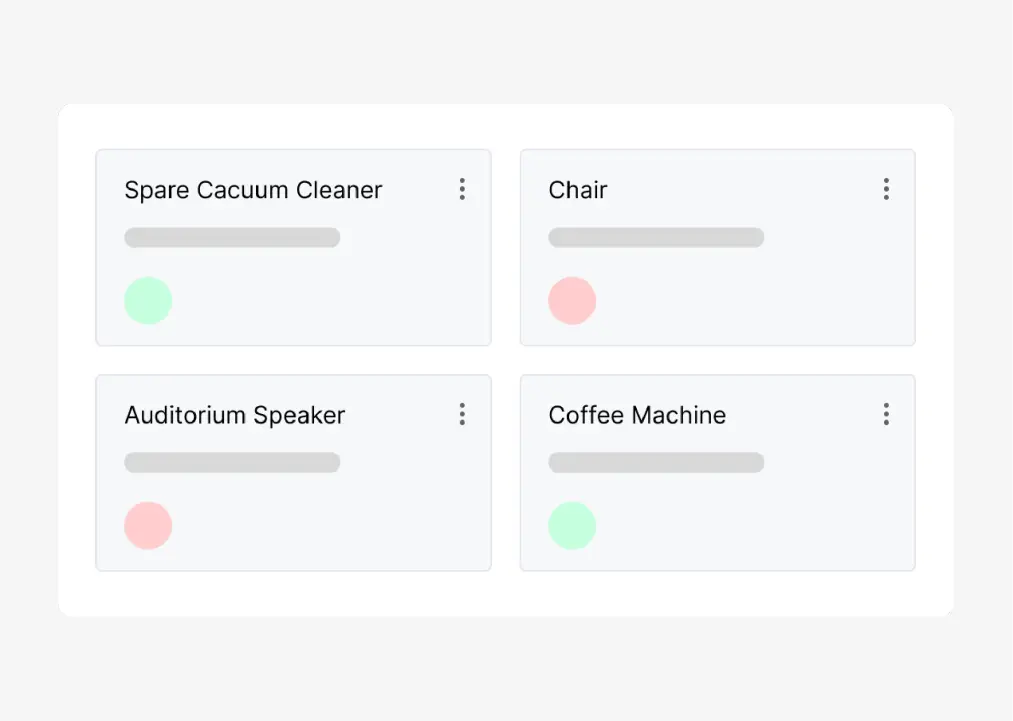Select the green status circle under Coffee Machine
Screen dimensions: 1013x721
pos(572,526)
